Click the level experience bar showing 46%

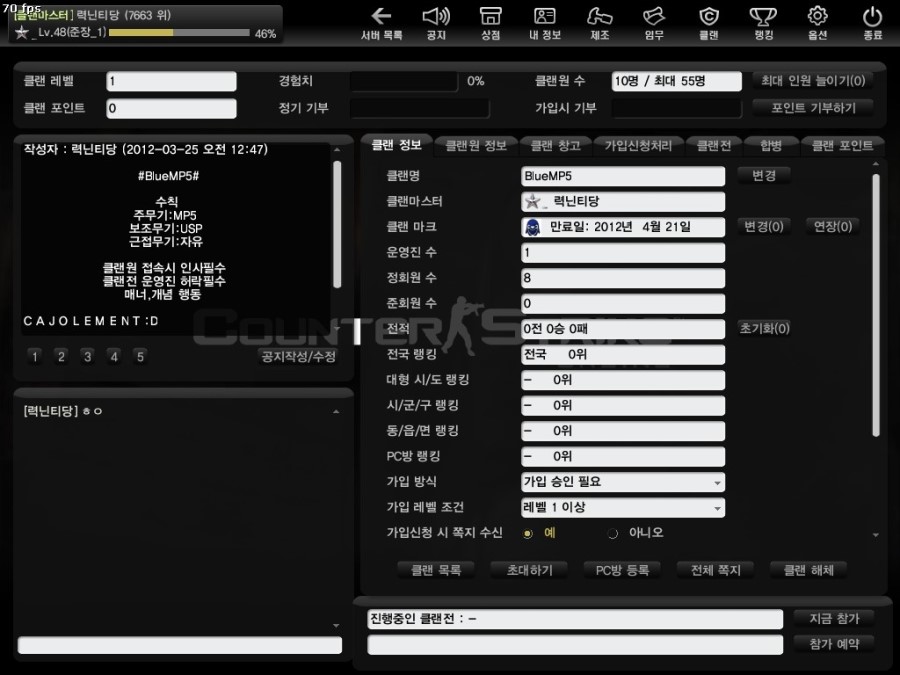coord(179,33)
